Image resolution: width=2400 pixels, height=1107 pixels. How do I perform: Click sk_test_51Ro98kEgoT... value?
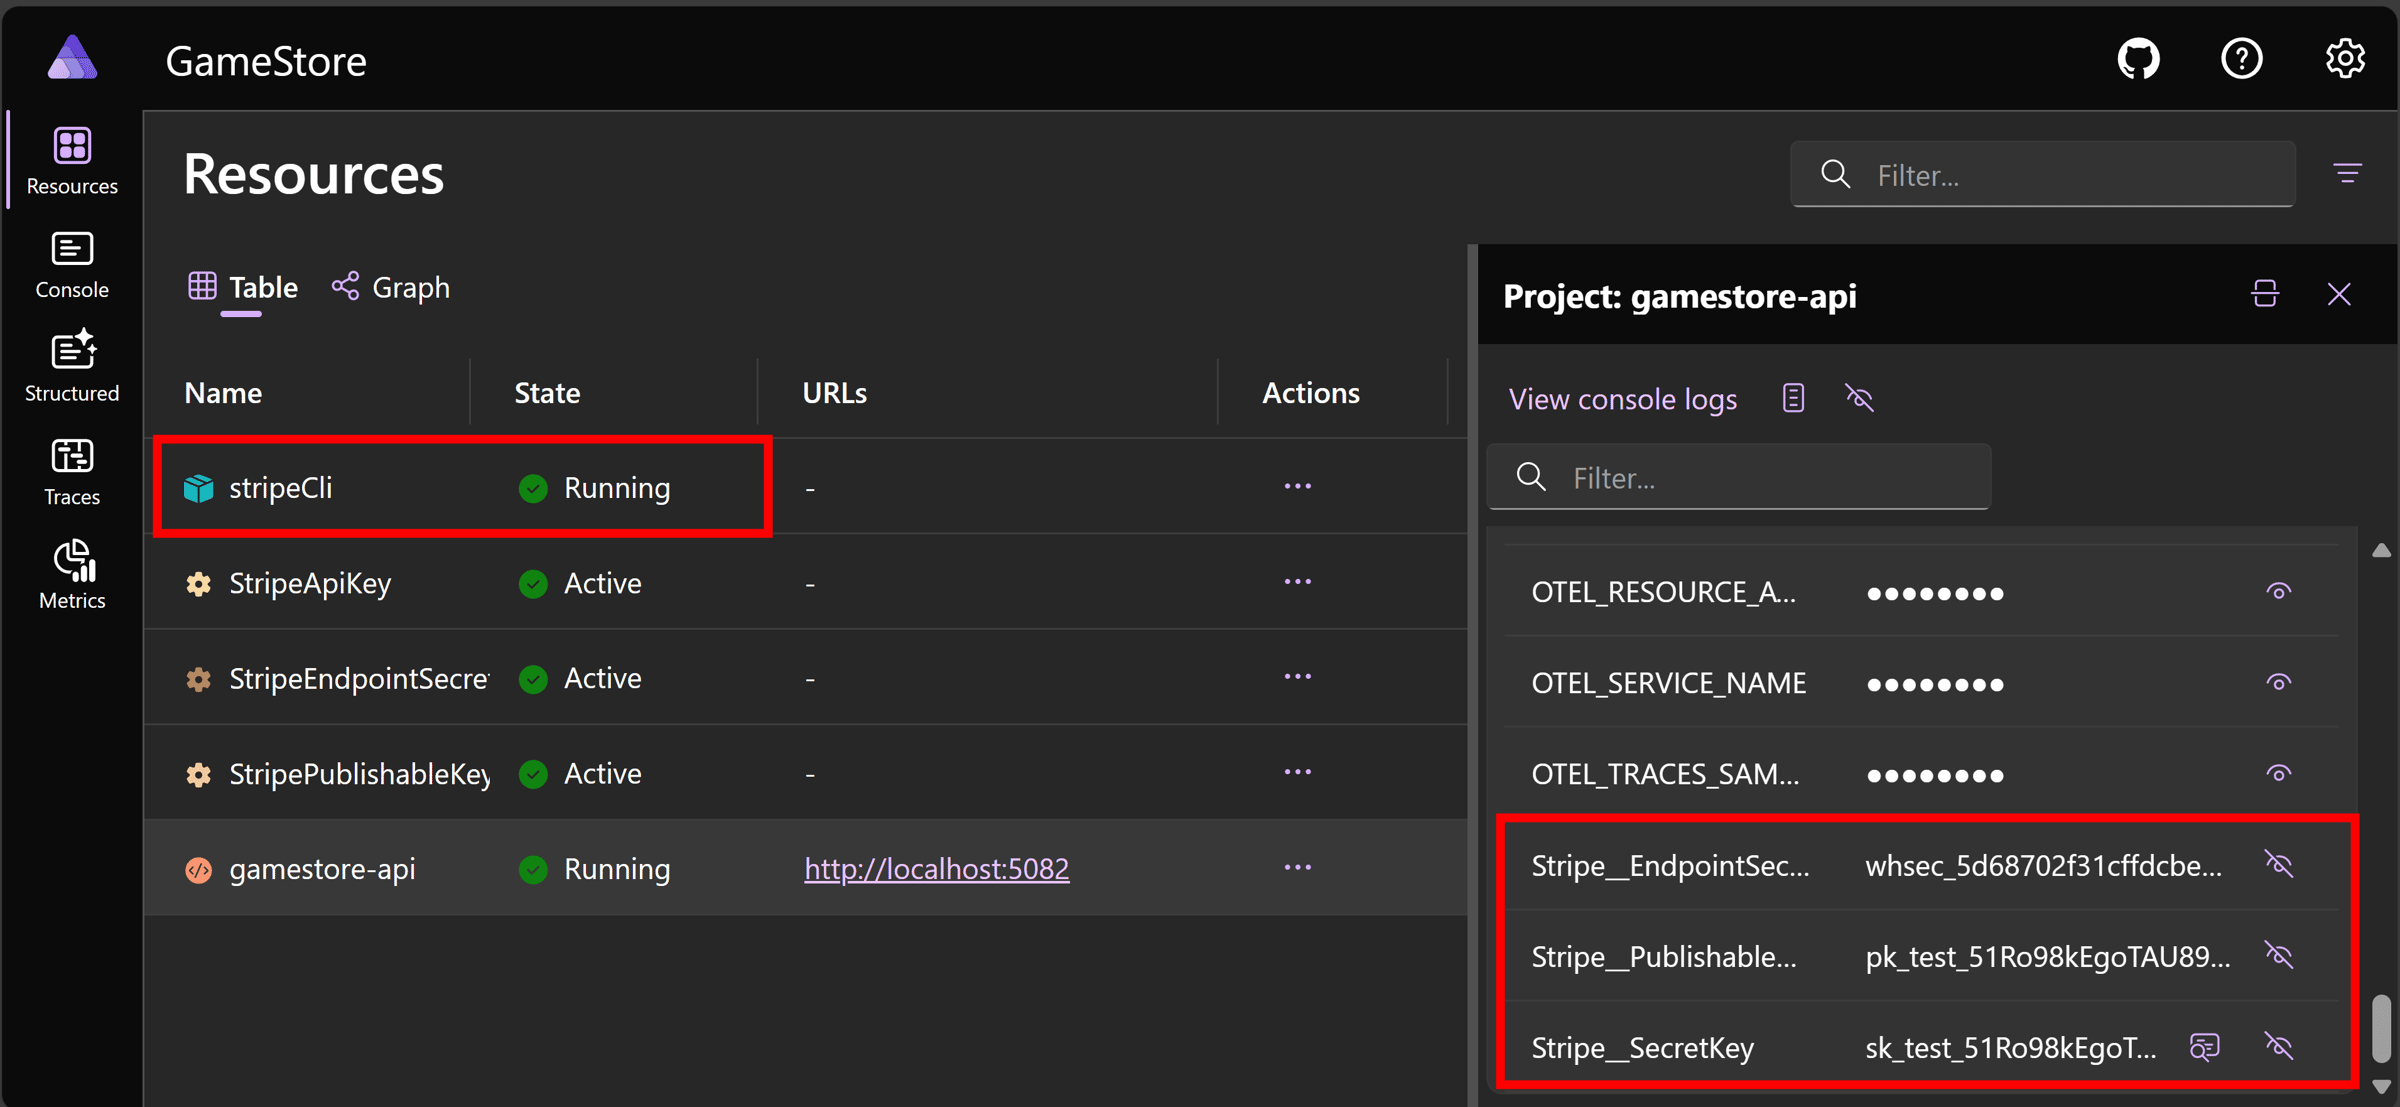tap(2010, 1047)
